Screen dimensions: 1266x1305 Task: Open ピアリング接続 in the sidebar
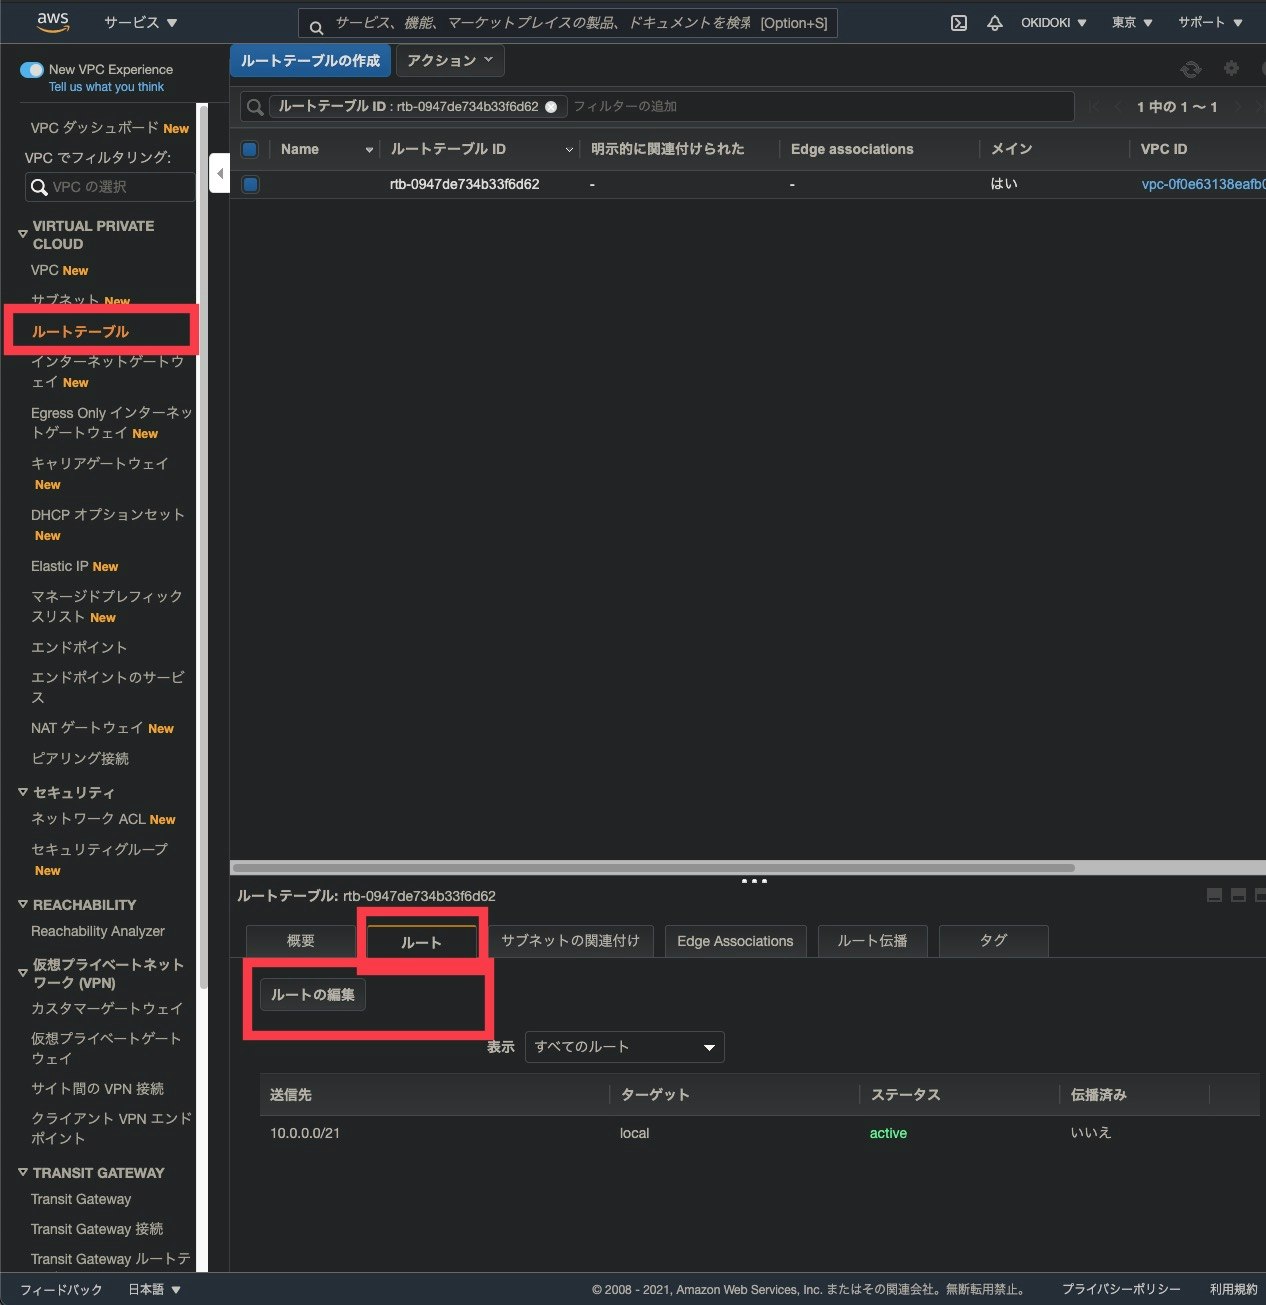80,758
